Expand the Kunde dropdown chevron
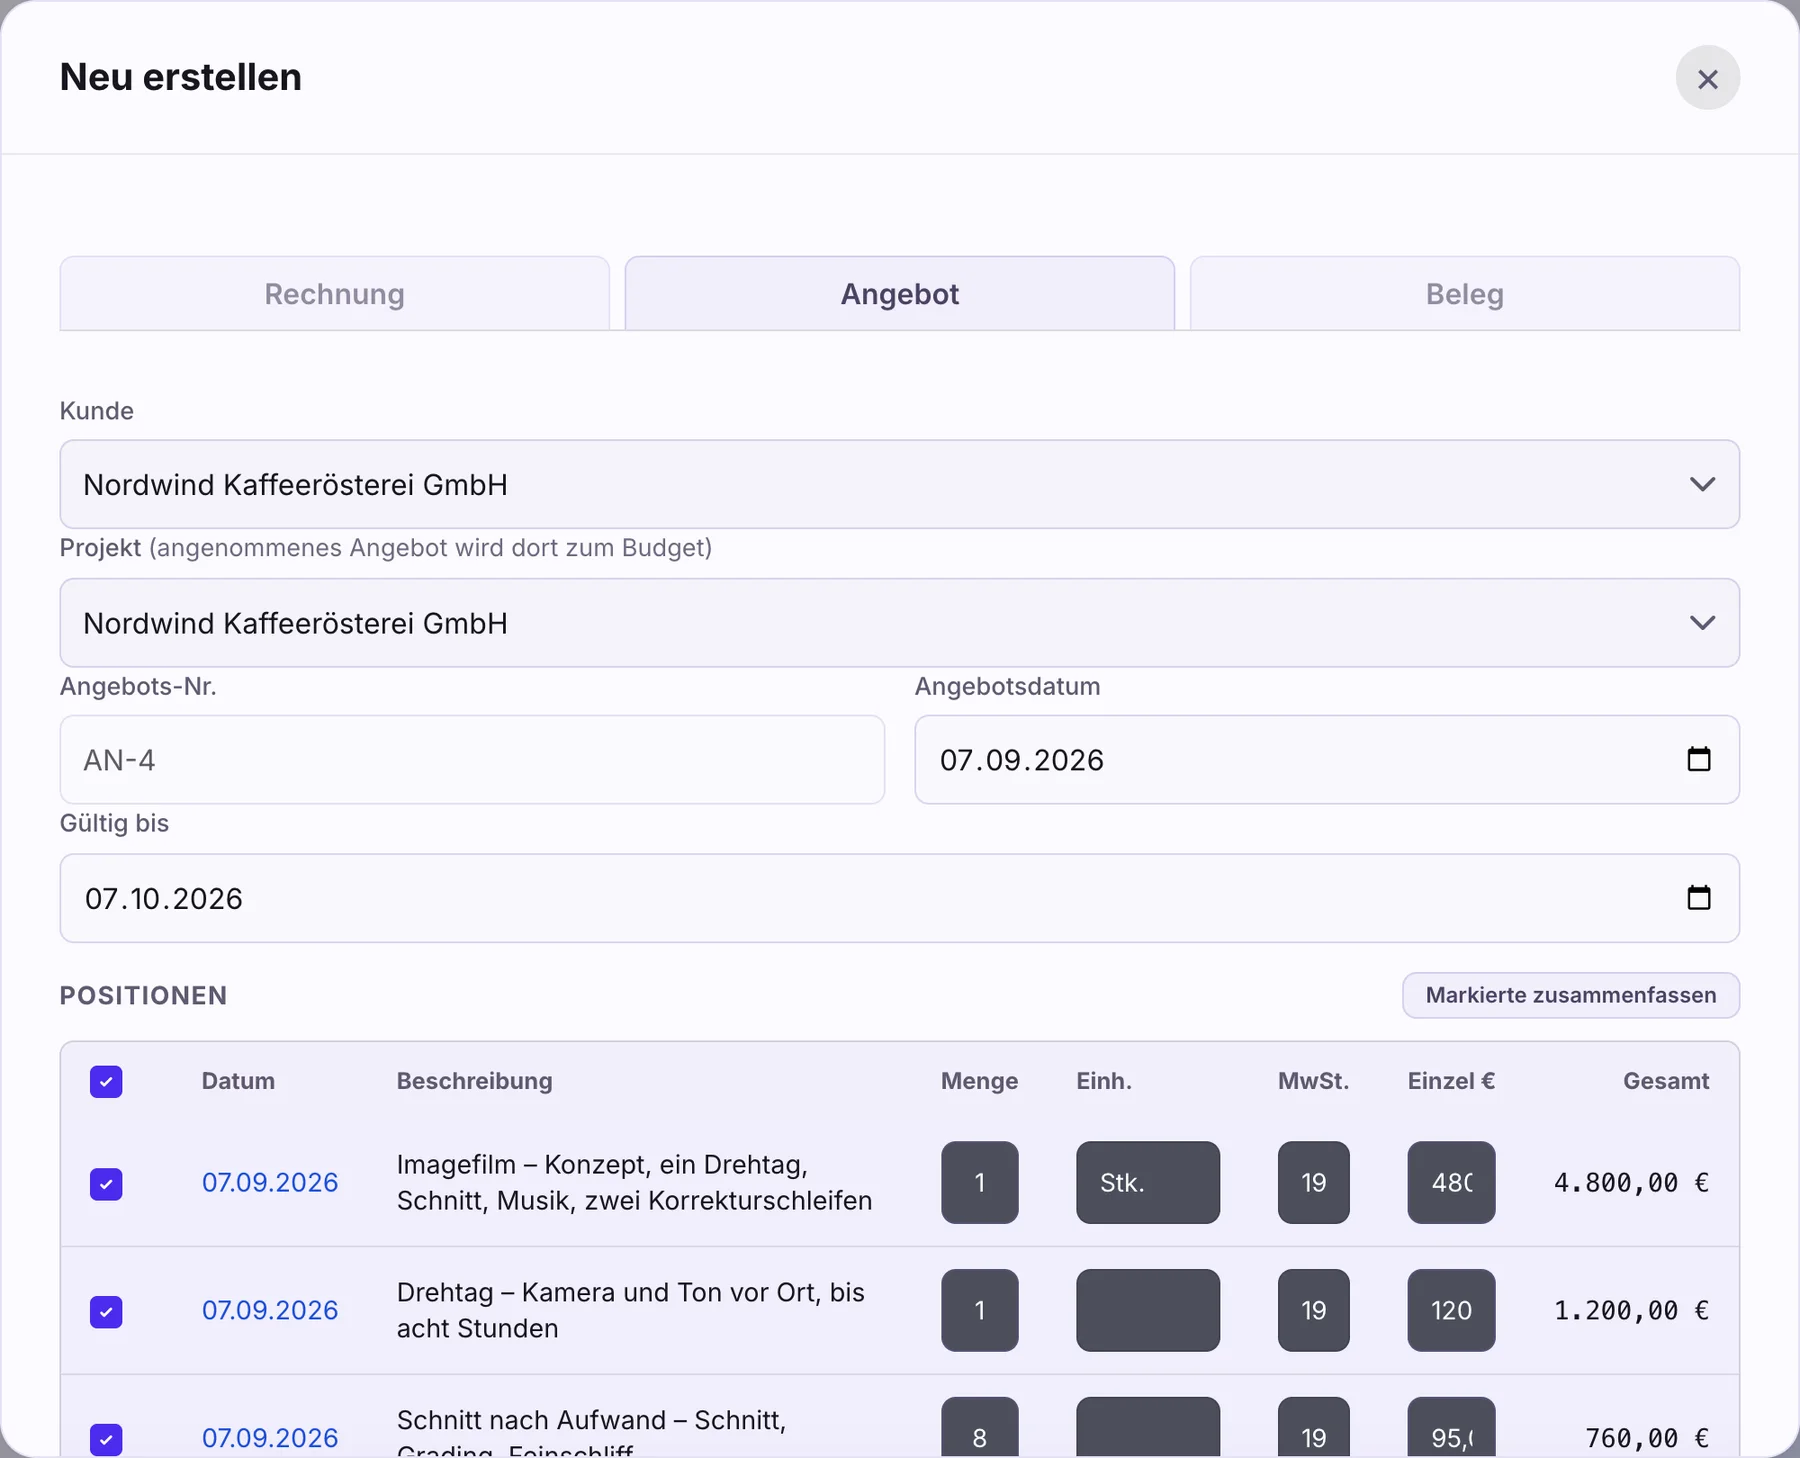Screen dimensions: 1800x1458 pyautogui.click(x=1702, y=484)
